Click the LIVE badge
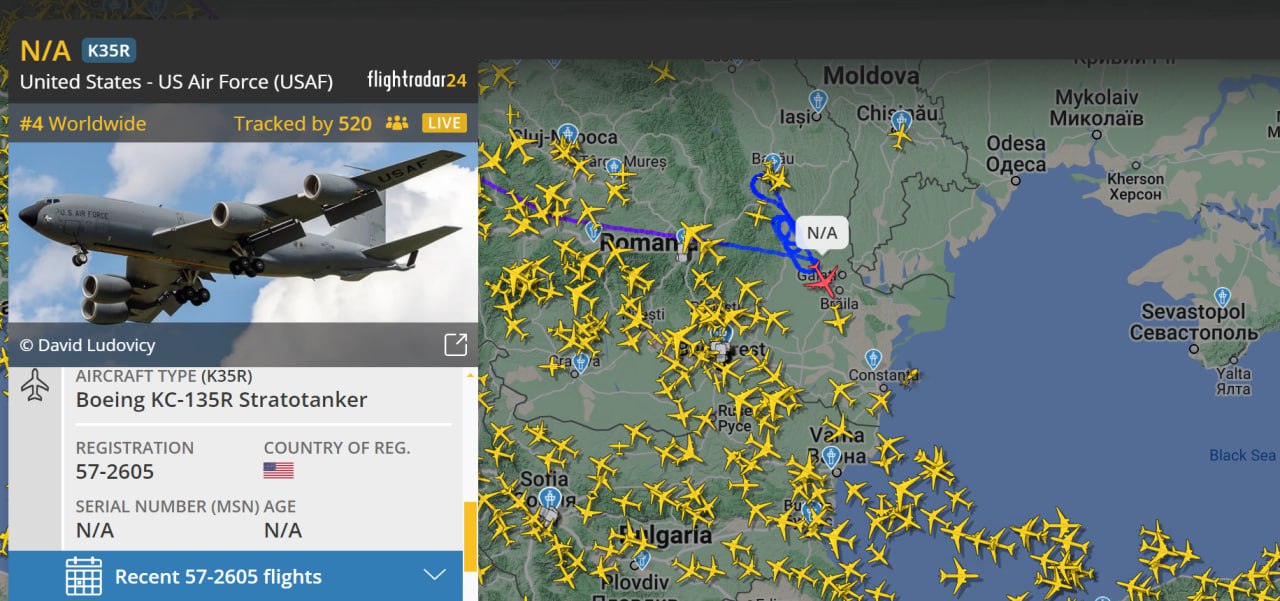Screen dimensions: 1280x601 (444, 123)
